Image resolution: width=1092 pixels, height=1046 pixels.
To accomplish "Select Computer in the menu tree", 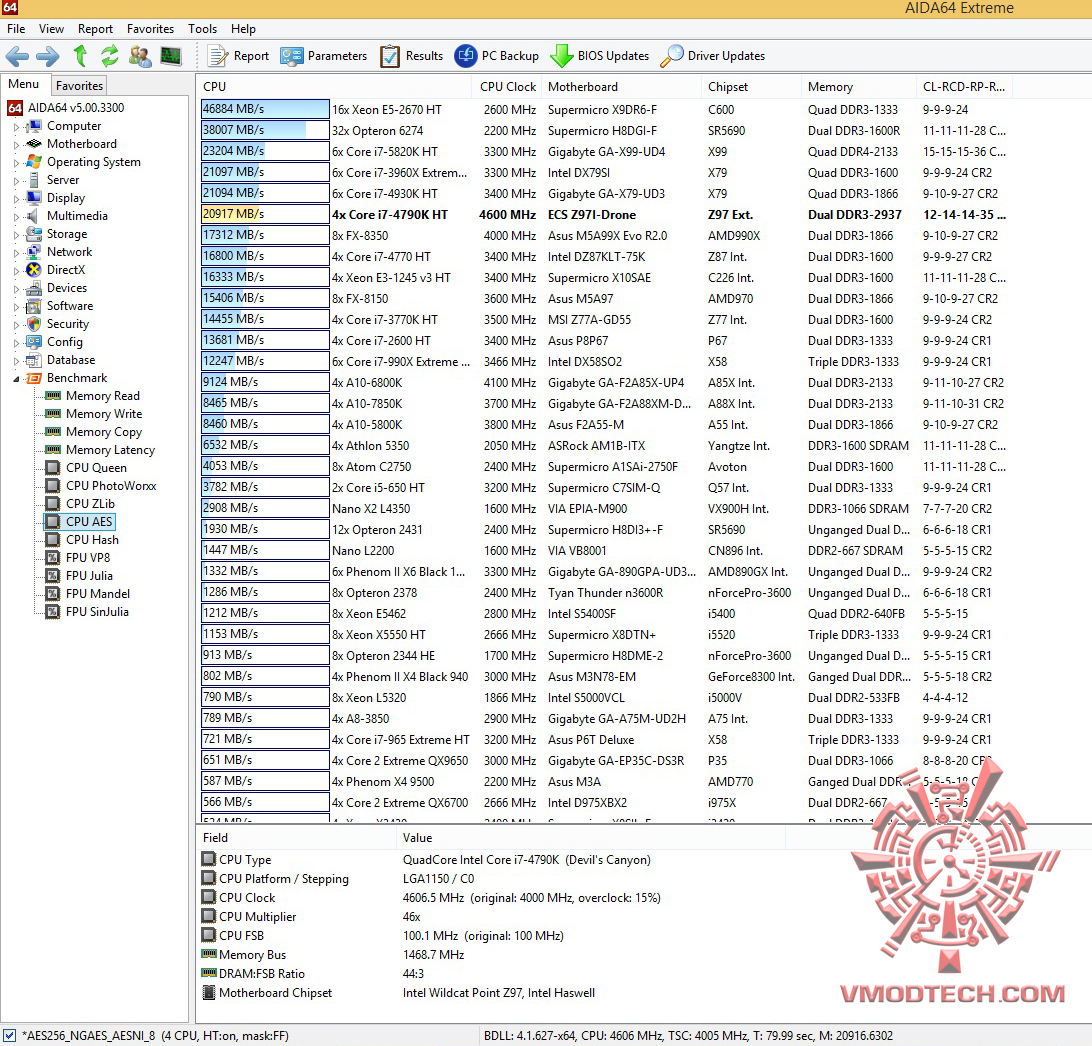I will point(74,126).
